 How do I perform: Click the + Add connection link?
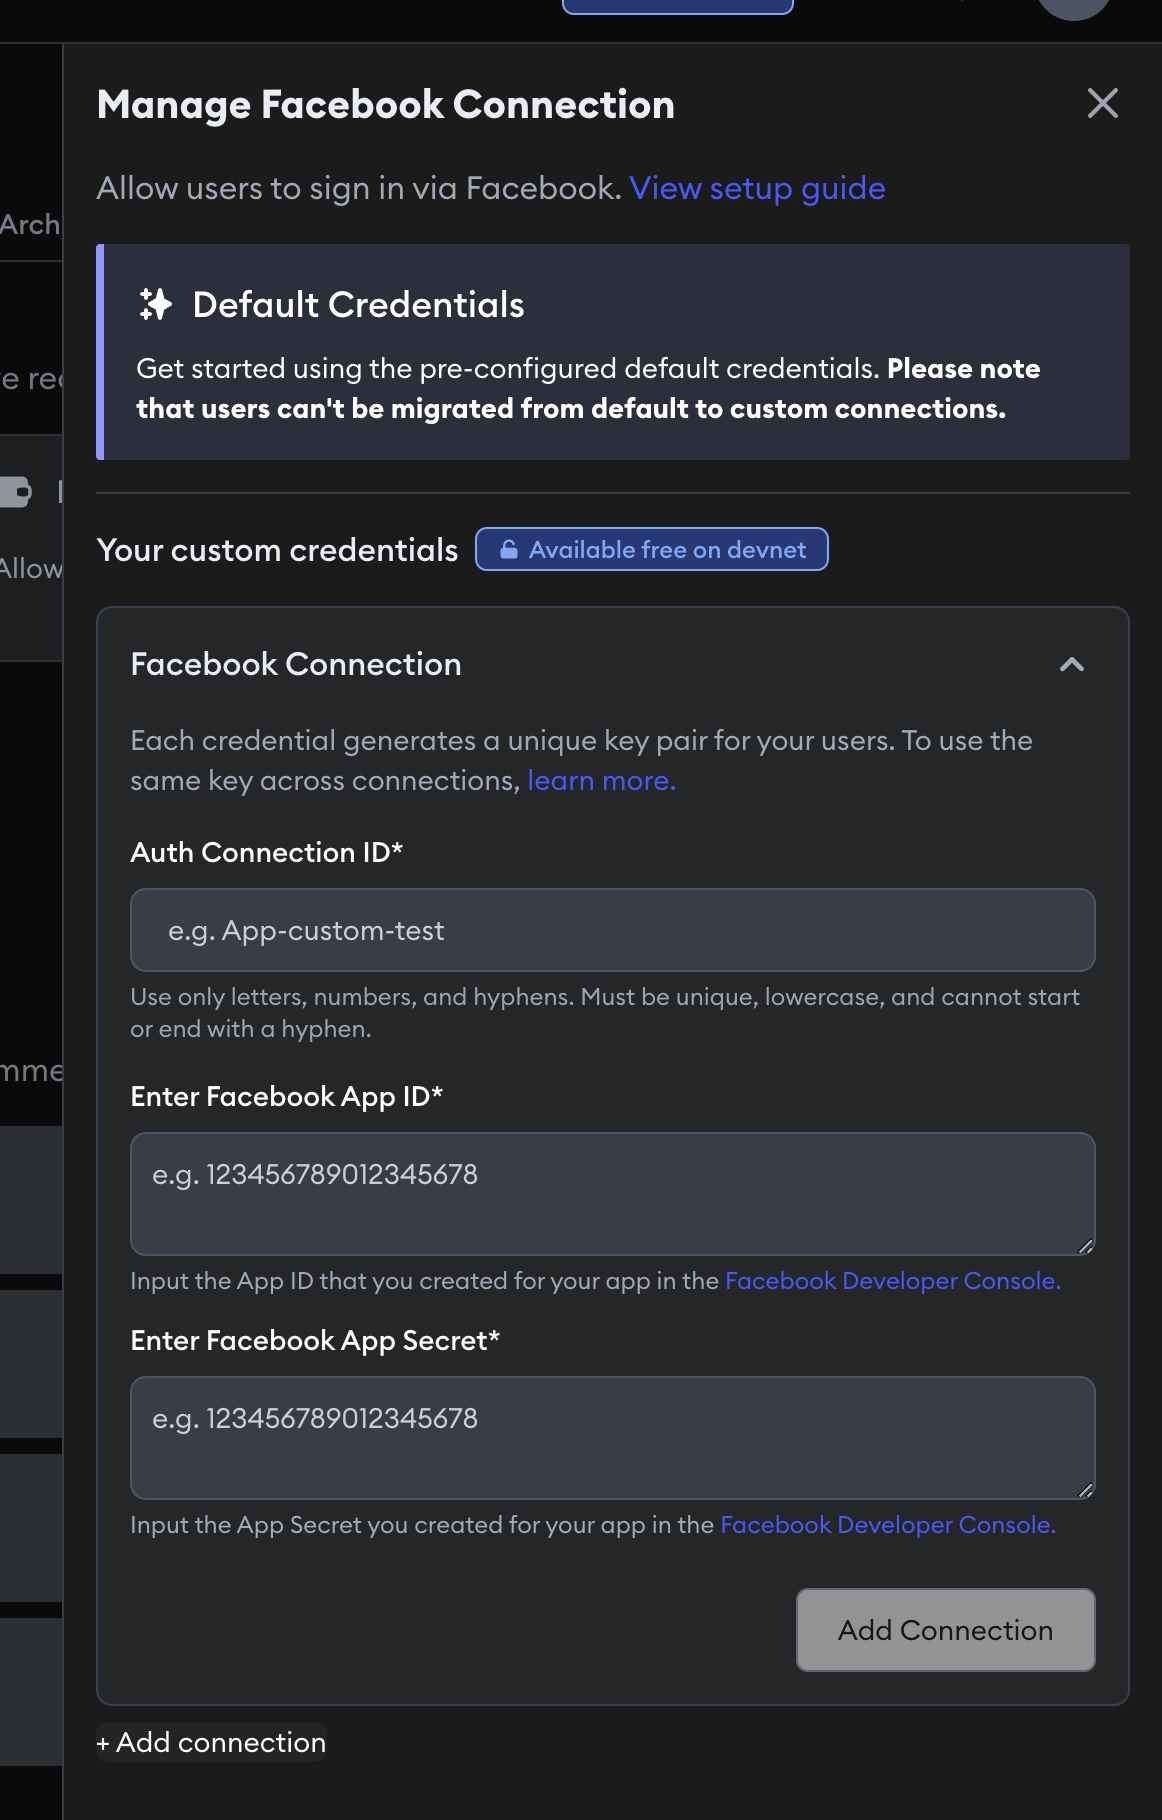pos(211,1742)
